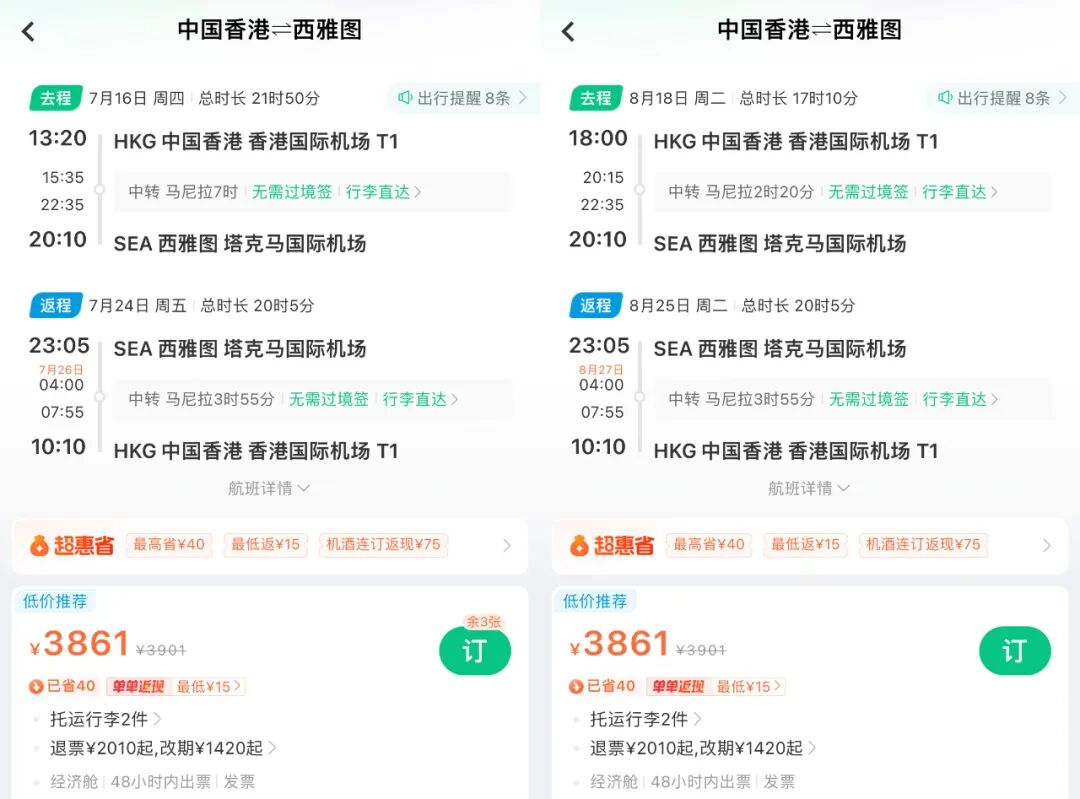The height and width of the screenshot is (799, 1080).
Task: Select the 去程 departure tag for 7月16日
Action: 55,98
